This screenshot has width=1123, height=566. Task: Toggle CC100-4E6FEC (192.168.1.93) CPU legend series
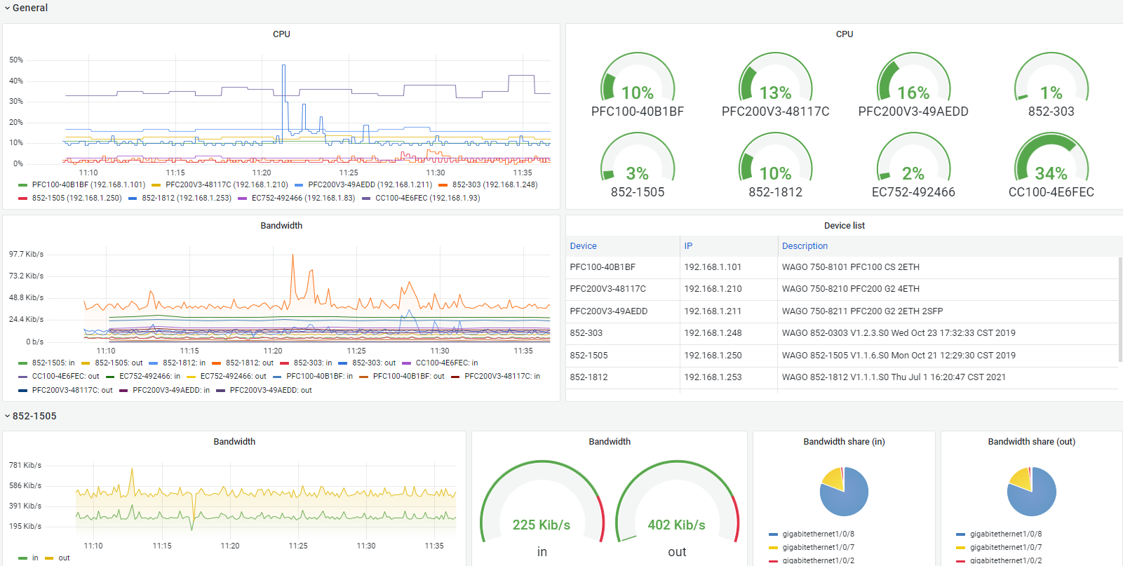coord(428,198)
